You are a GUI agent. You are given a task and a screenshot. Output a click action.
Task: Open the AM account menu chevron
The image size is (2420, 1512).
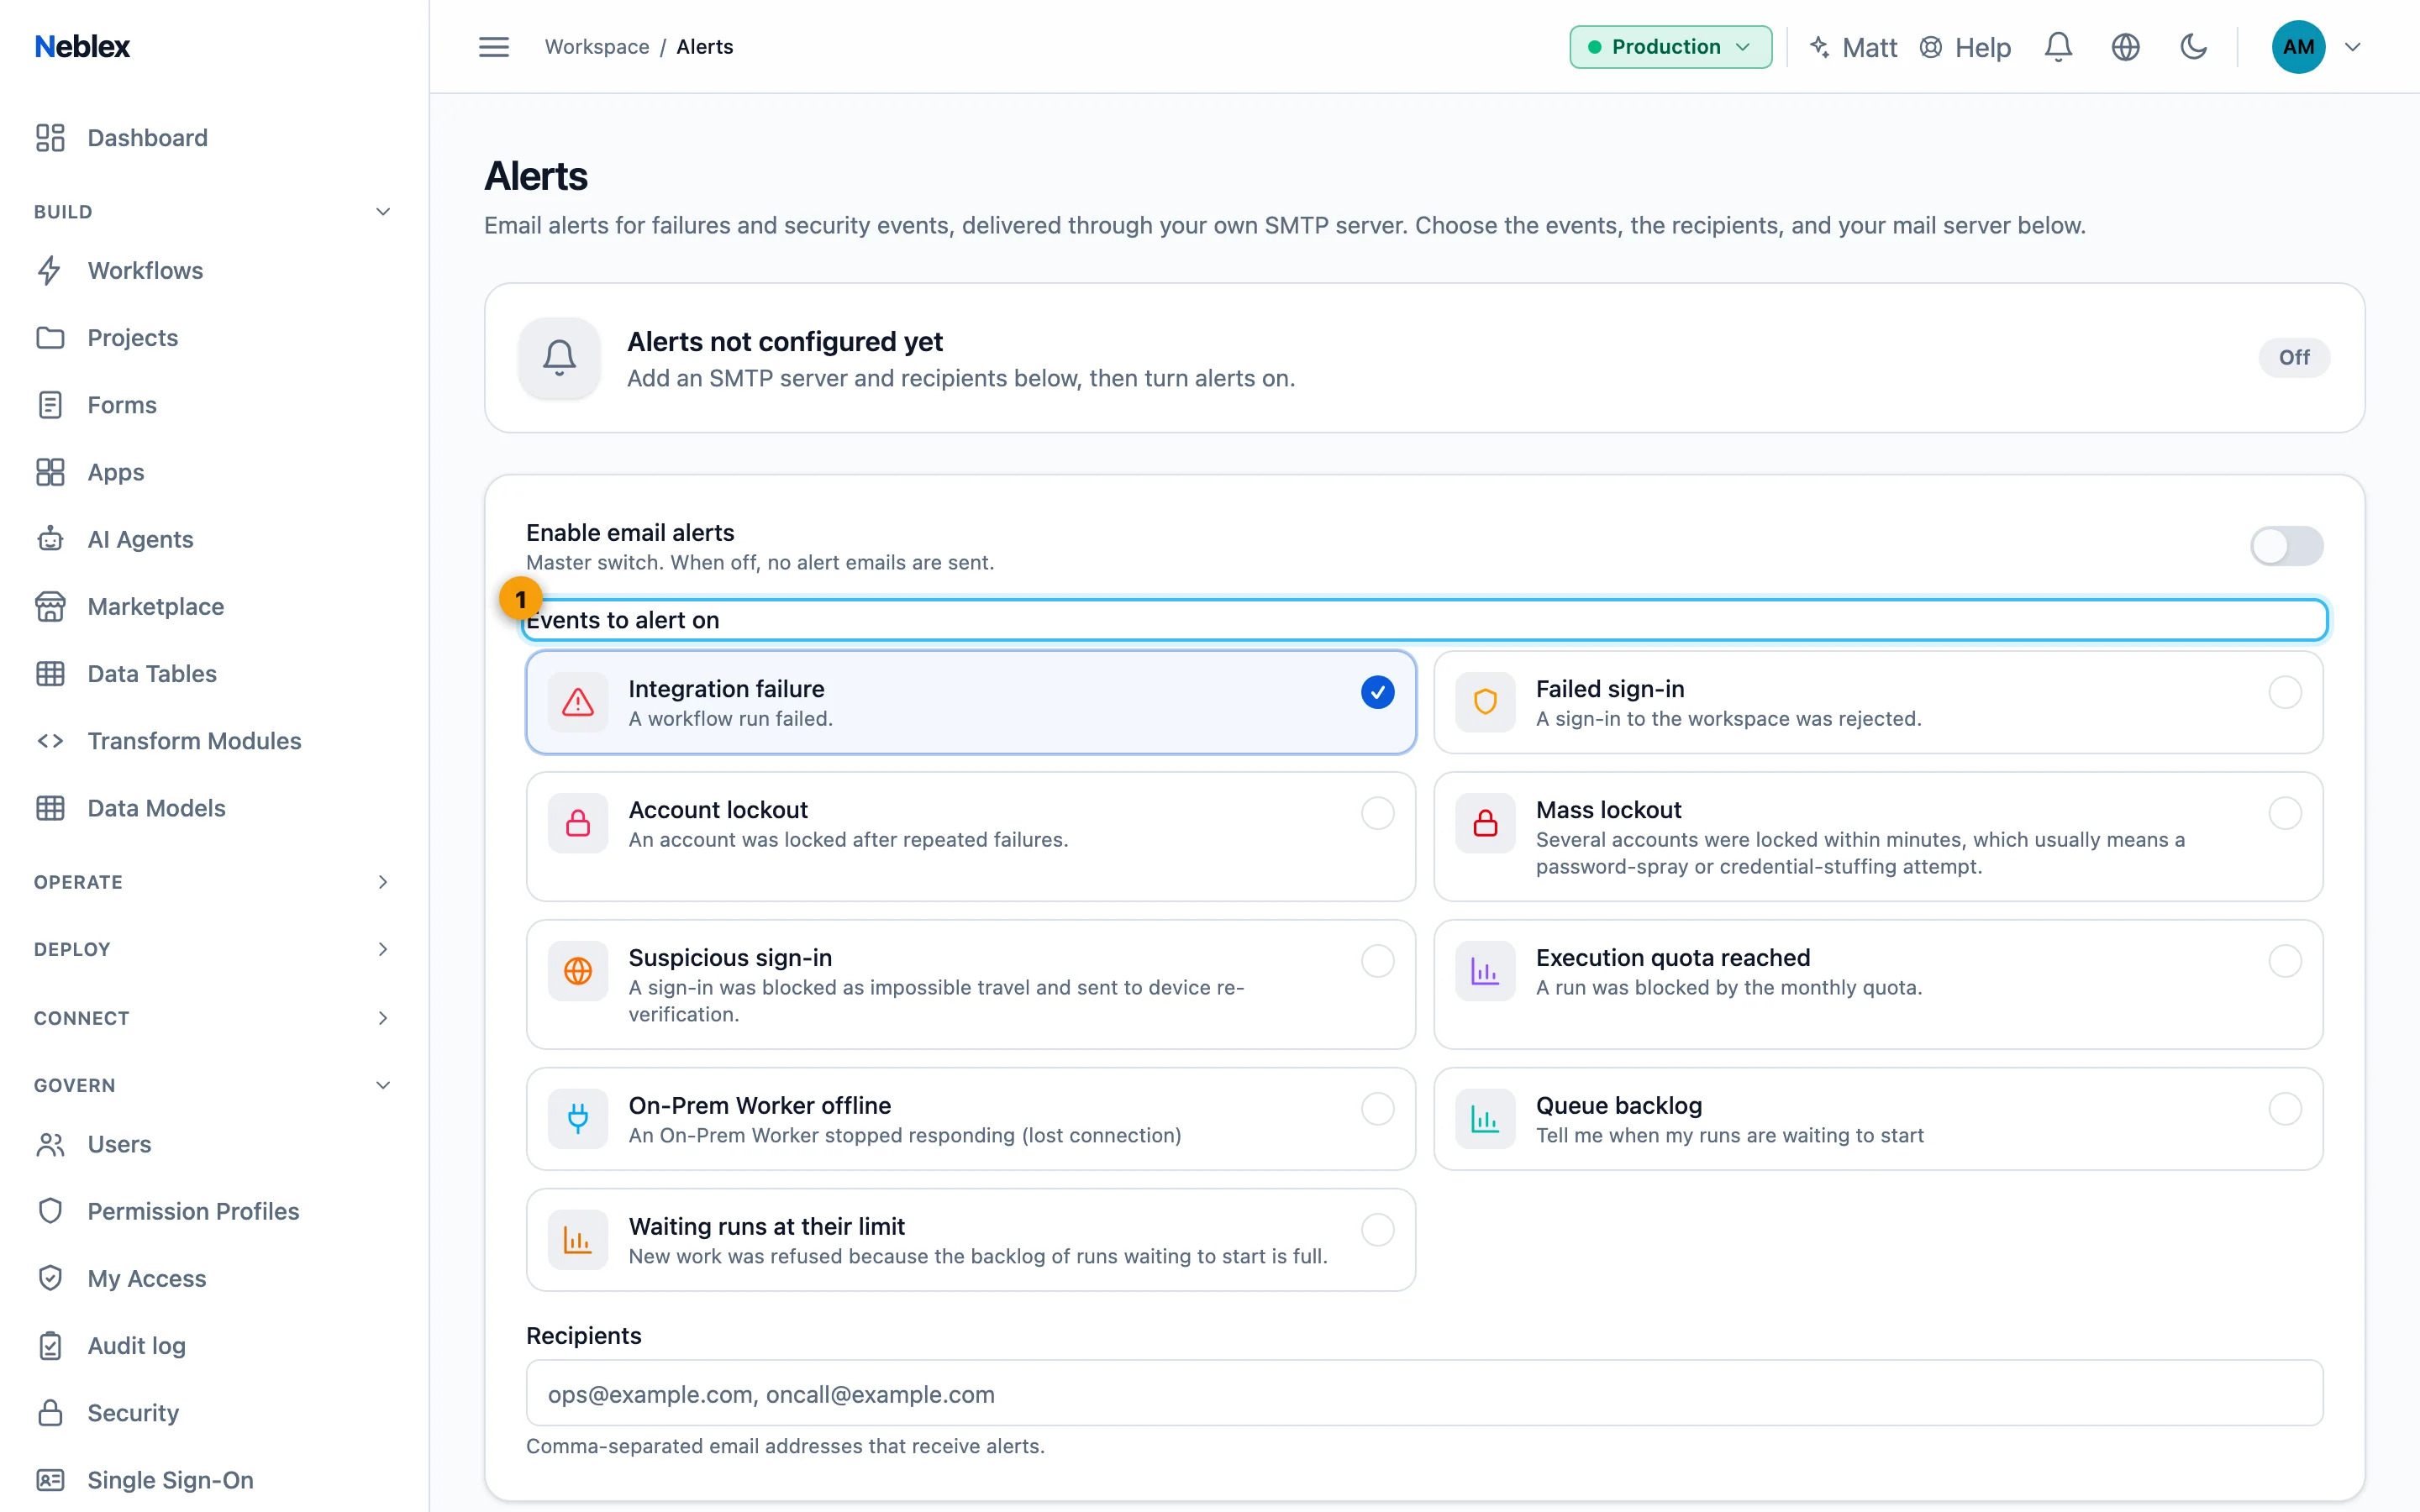coord(2352,47)
